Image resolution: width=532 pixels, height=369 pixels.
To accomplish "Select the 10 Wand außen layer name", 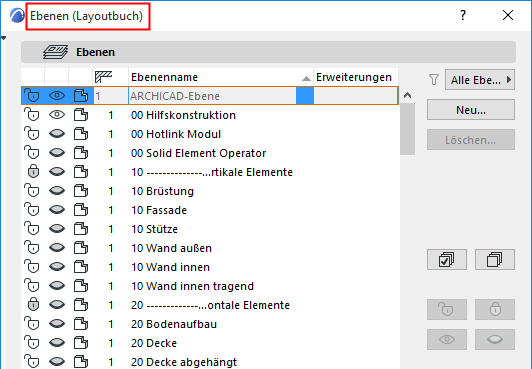I will tap(171, 248).
